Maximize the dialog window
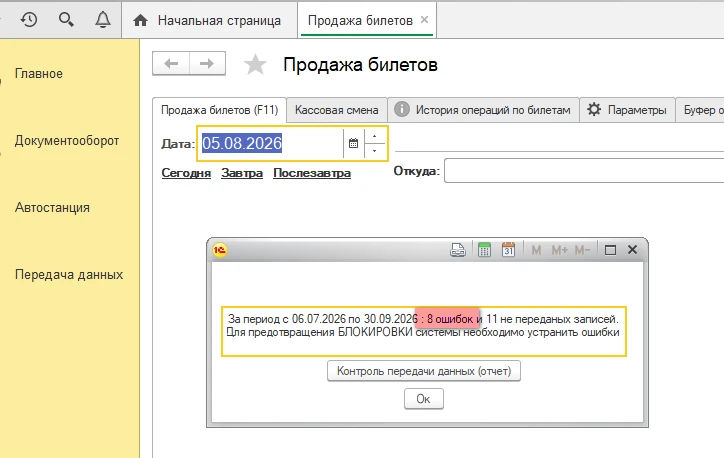724x458 pixels. click(610, 250)
